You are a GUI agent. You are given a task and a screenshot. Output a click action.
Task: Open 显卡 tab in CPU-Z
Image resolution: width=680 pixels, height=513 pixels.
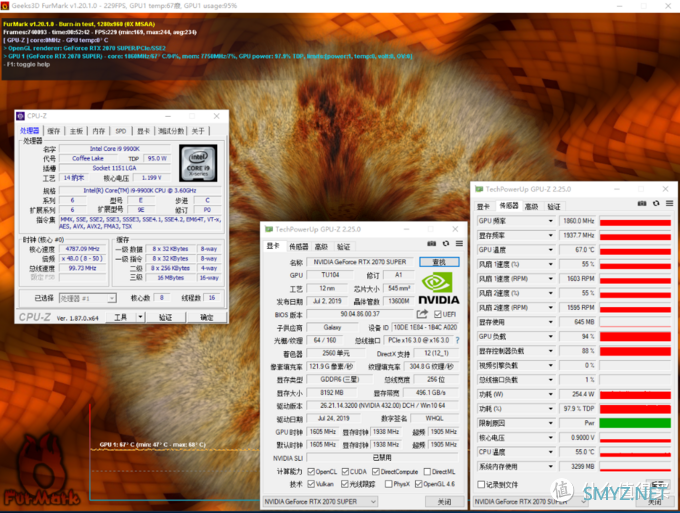click(x=144, y=131)
